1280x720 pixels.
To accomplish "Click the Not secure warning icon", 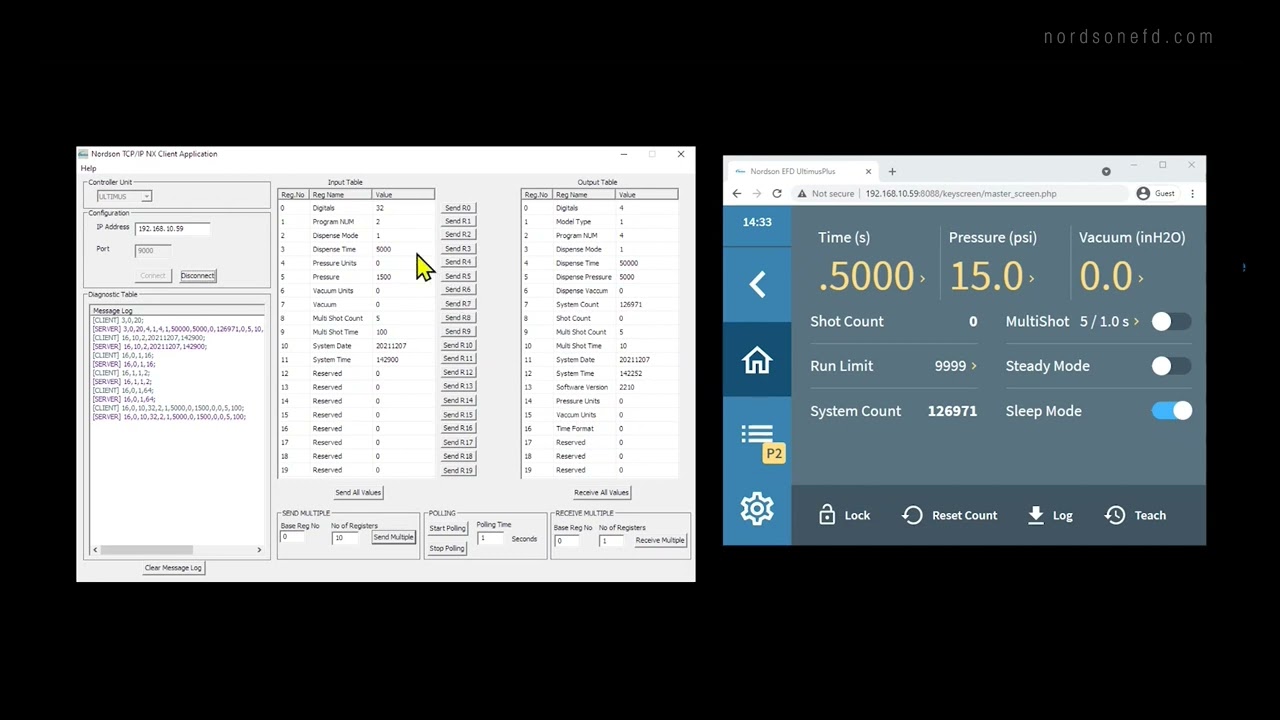I will pyautogui.click(x=801, y=194).
